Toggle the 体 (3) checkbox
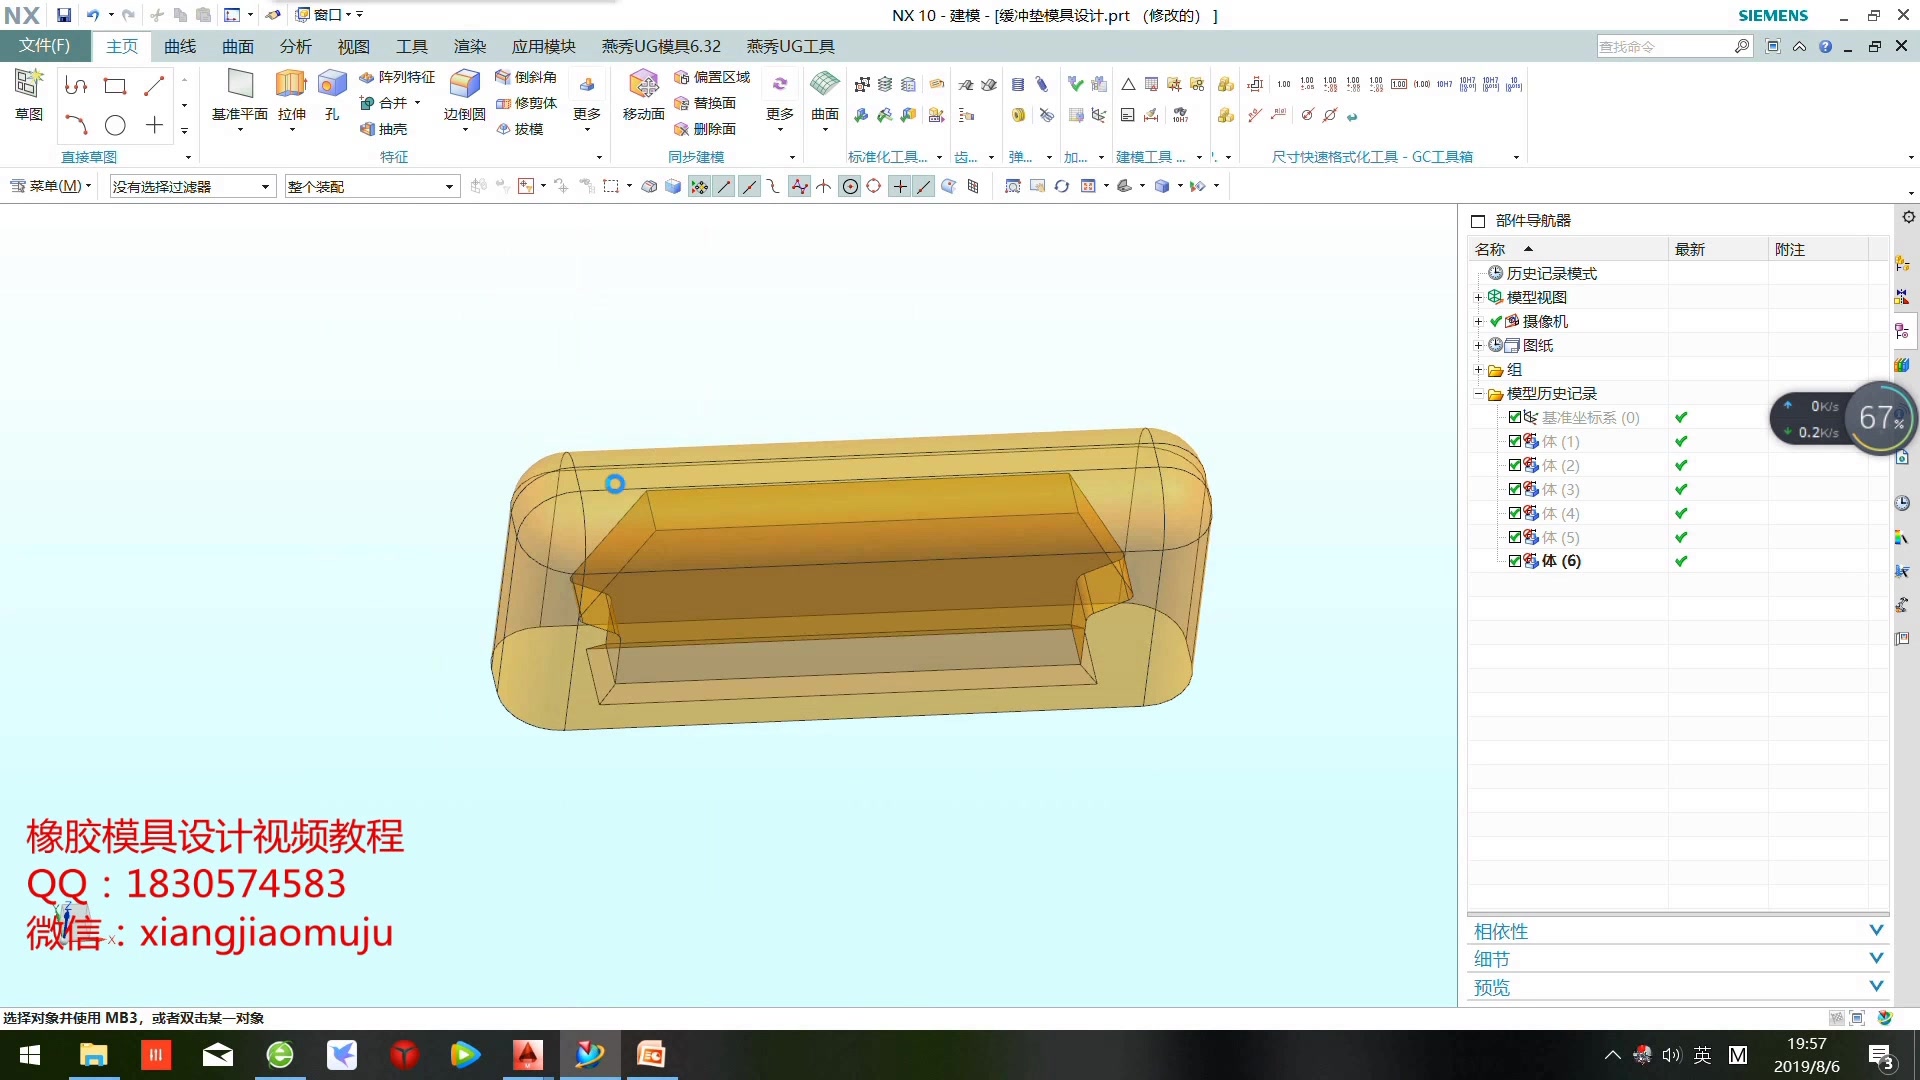 (x=1515, y=489)
